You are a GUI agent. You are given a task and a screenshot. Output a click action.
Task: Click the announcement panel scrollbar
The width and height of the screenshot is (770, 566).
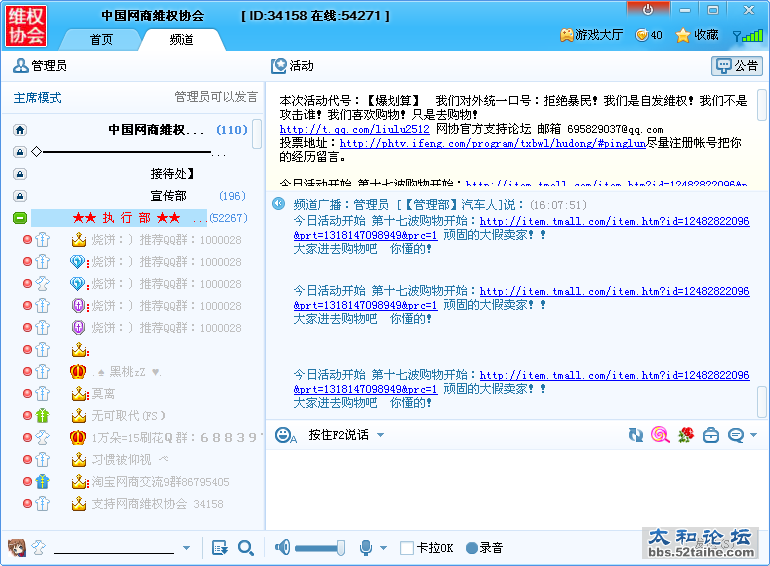pos(762,105)
